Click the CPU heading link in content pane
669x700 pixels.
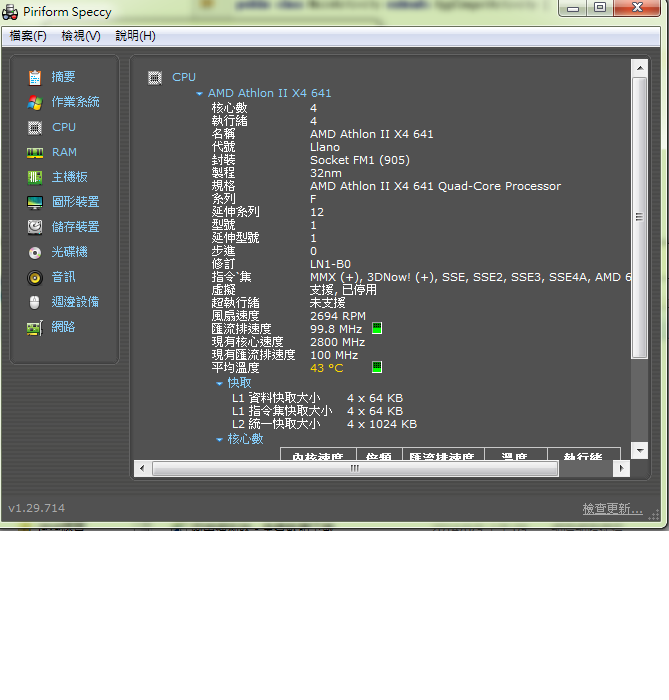click(184, 77)
